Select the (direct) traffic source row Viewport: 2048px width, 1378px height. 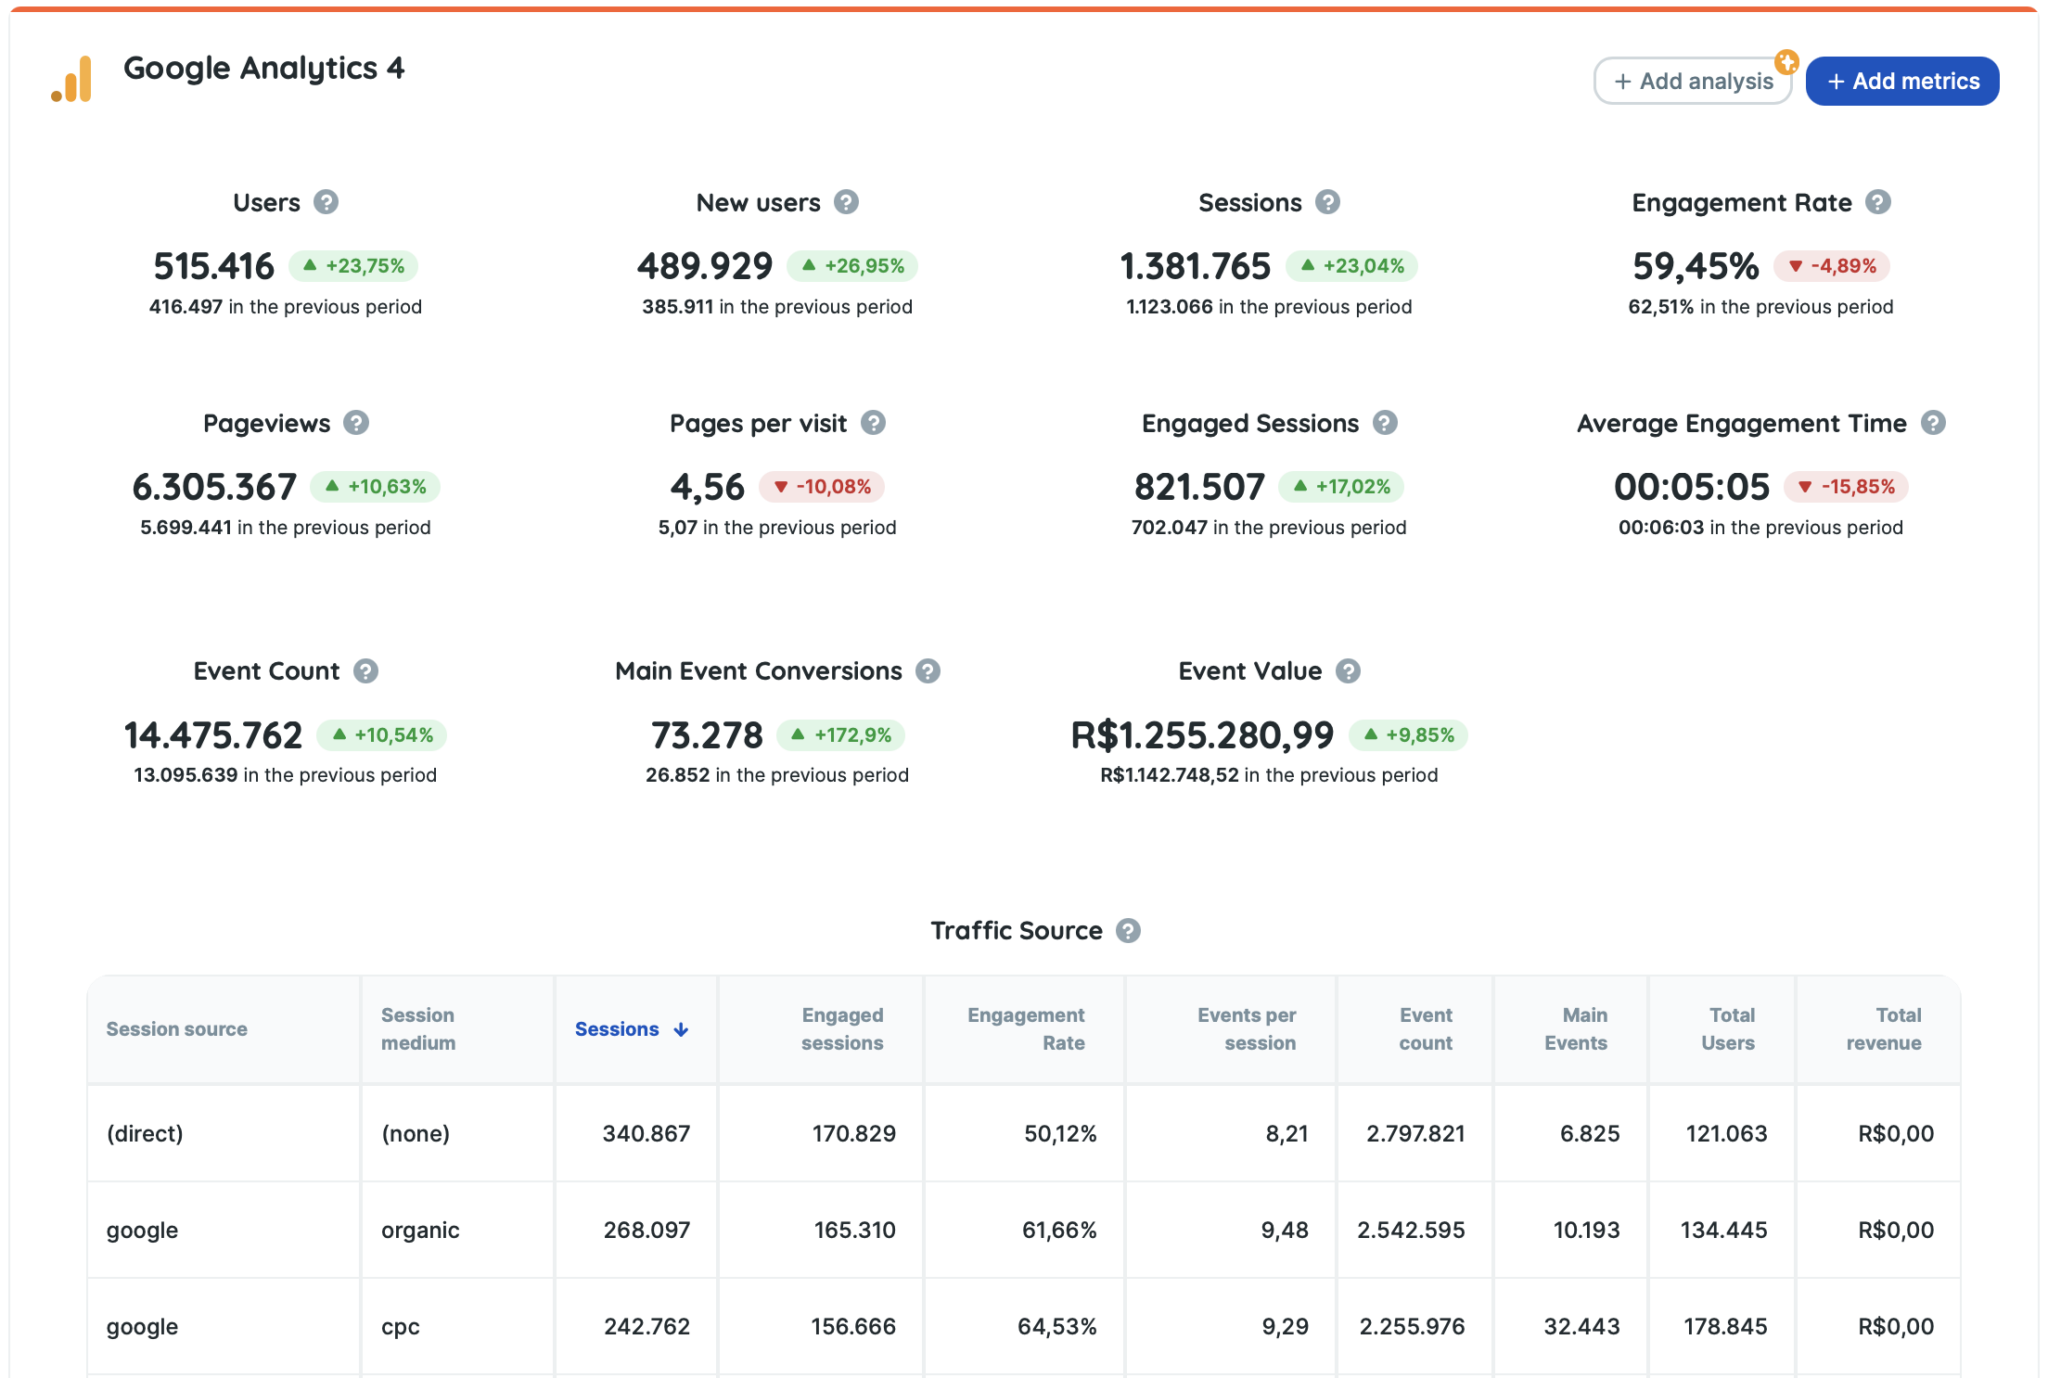tap(146, 1133)
